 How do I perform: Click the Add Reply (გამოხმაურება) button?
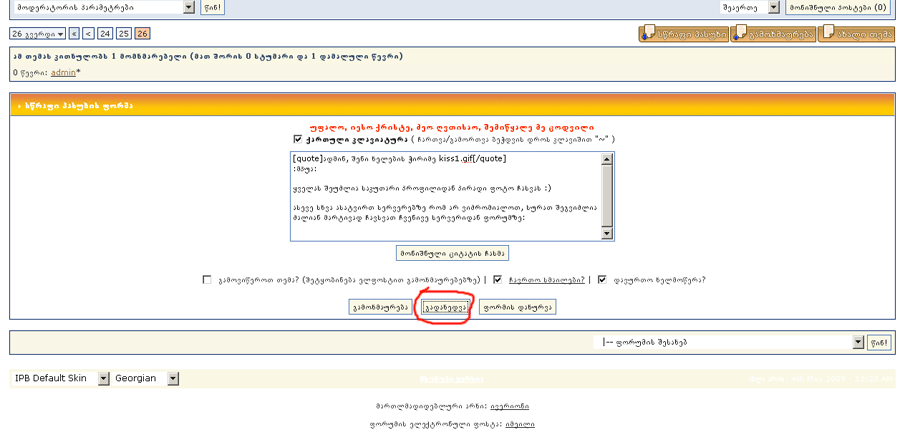coord(772,34)
